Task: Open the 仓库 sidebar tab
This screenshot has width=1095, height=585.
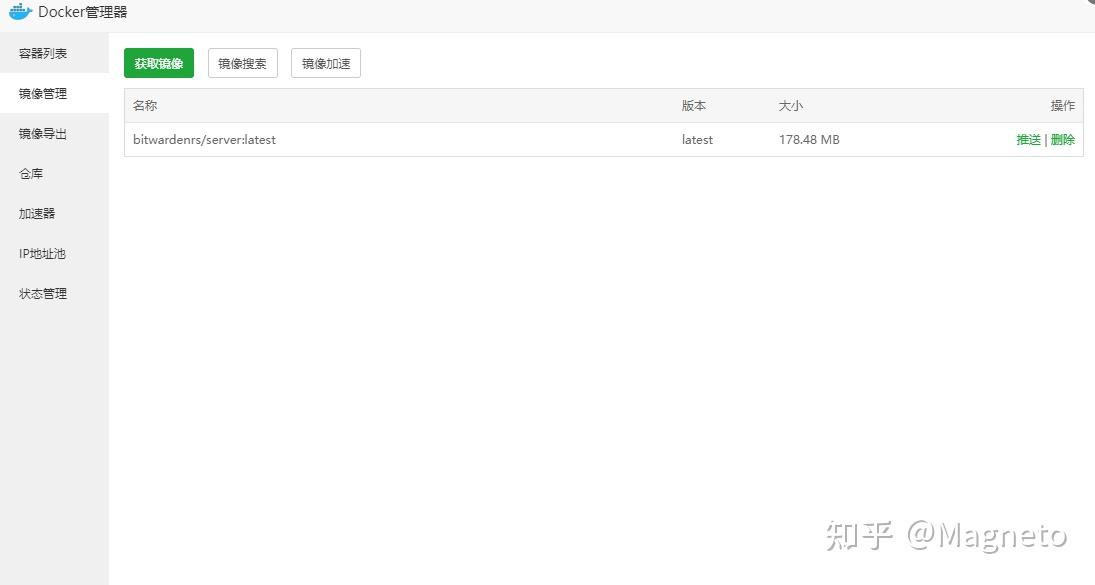Action: point(54,173)
